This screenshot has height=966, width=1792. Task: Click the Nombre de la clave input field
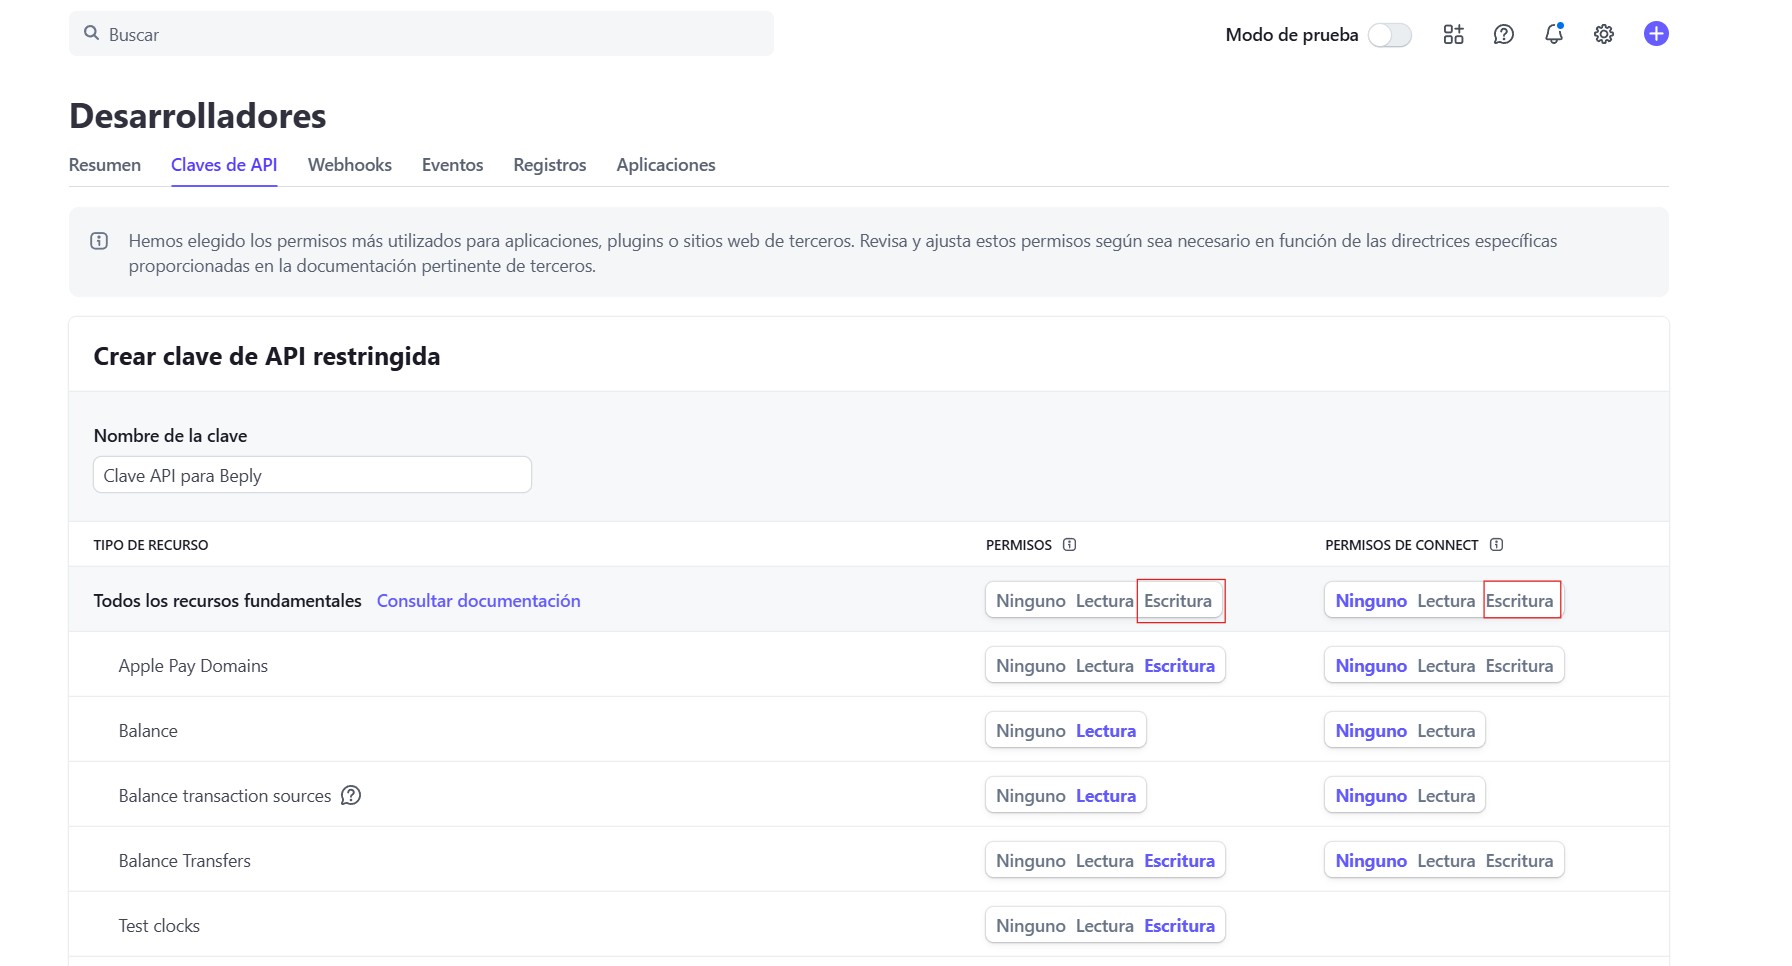click(x=312, y=475)
